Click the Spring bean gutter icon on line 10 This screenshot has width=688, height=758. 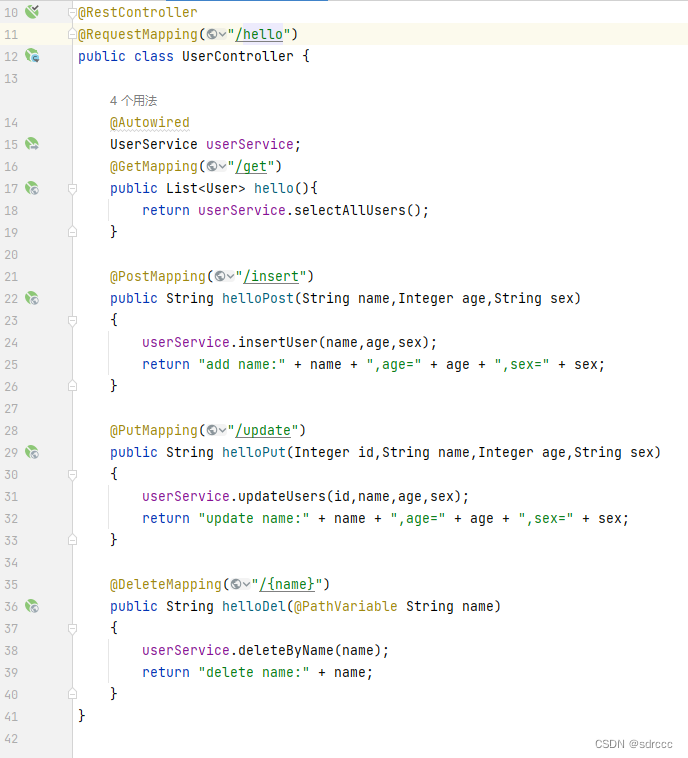click(32, 11)
